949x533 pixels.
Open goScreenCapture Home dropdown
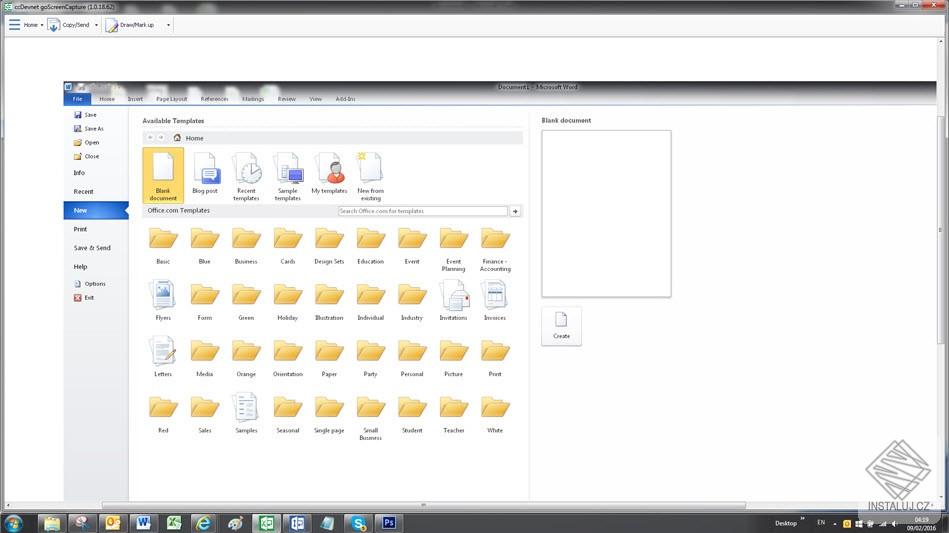click(26, 25)
